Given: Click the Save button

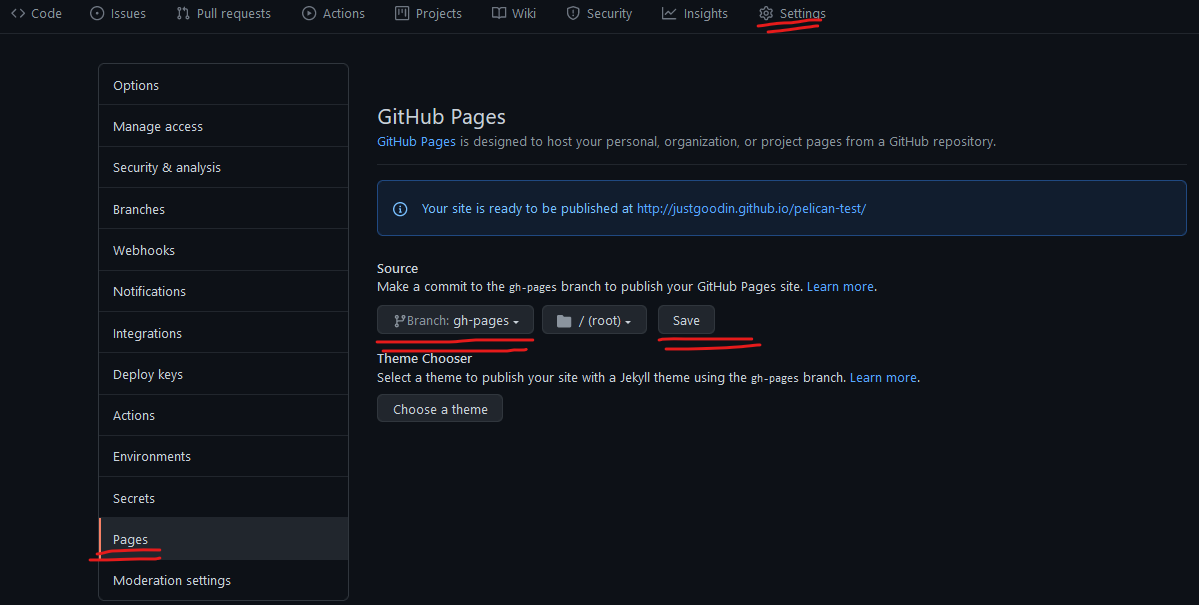Looking at the screenshot, I should 686,319.
